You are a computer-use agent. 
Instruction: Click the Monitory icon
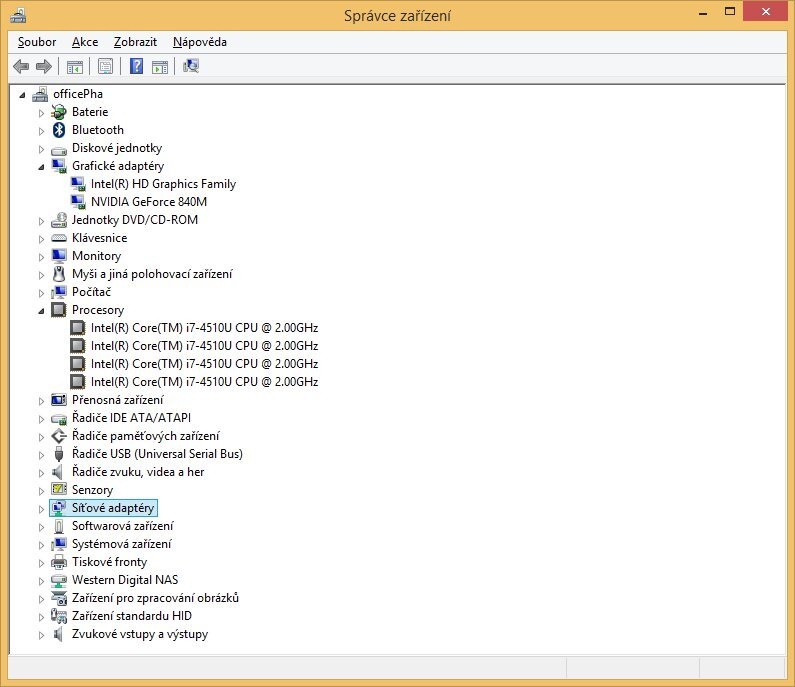59,256
